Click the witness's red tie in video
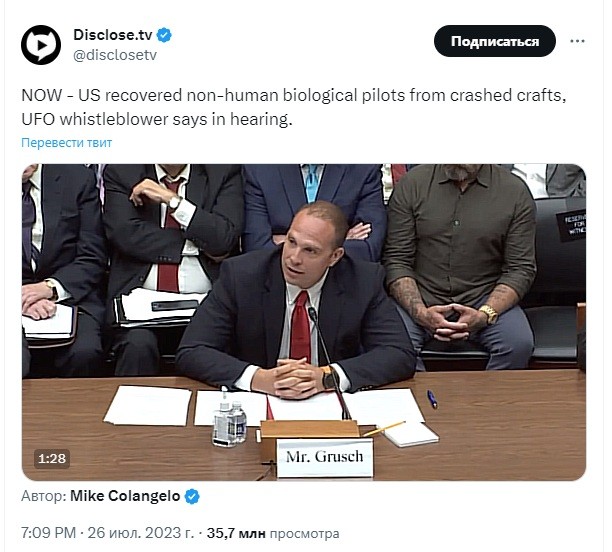 [x=300, y=327]
